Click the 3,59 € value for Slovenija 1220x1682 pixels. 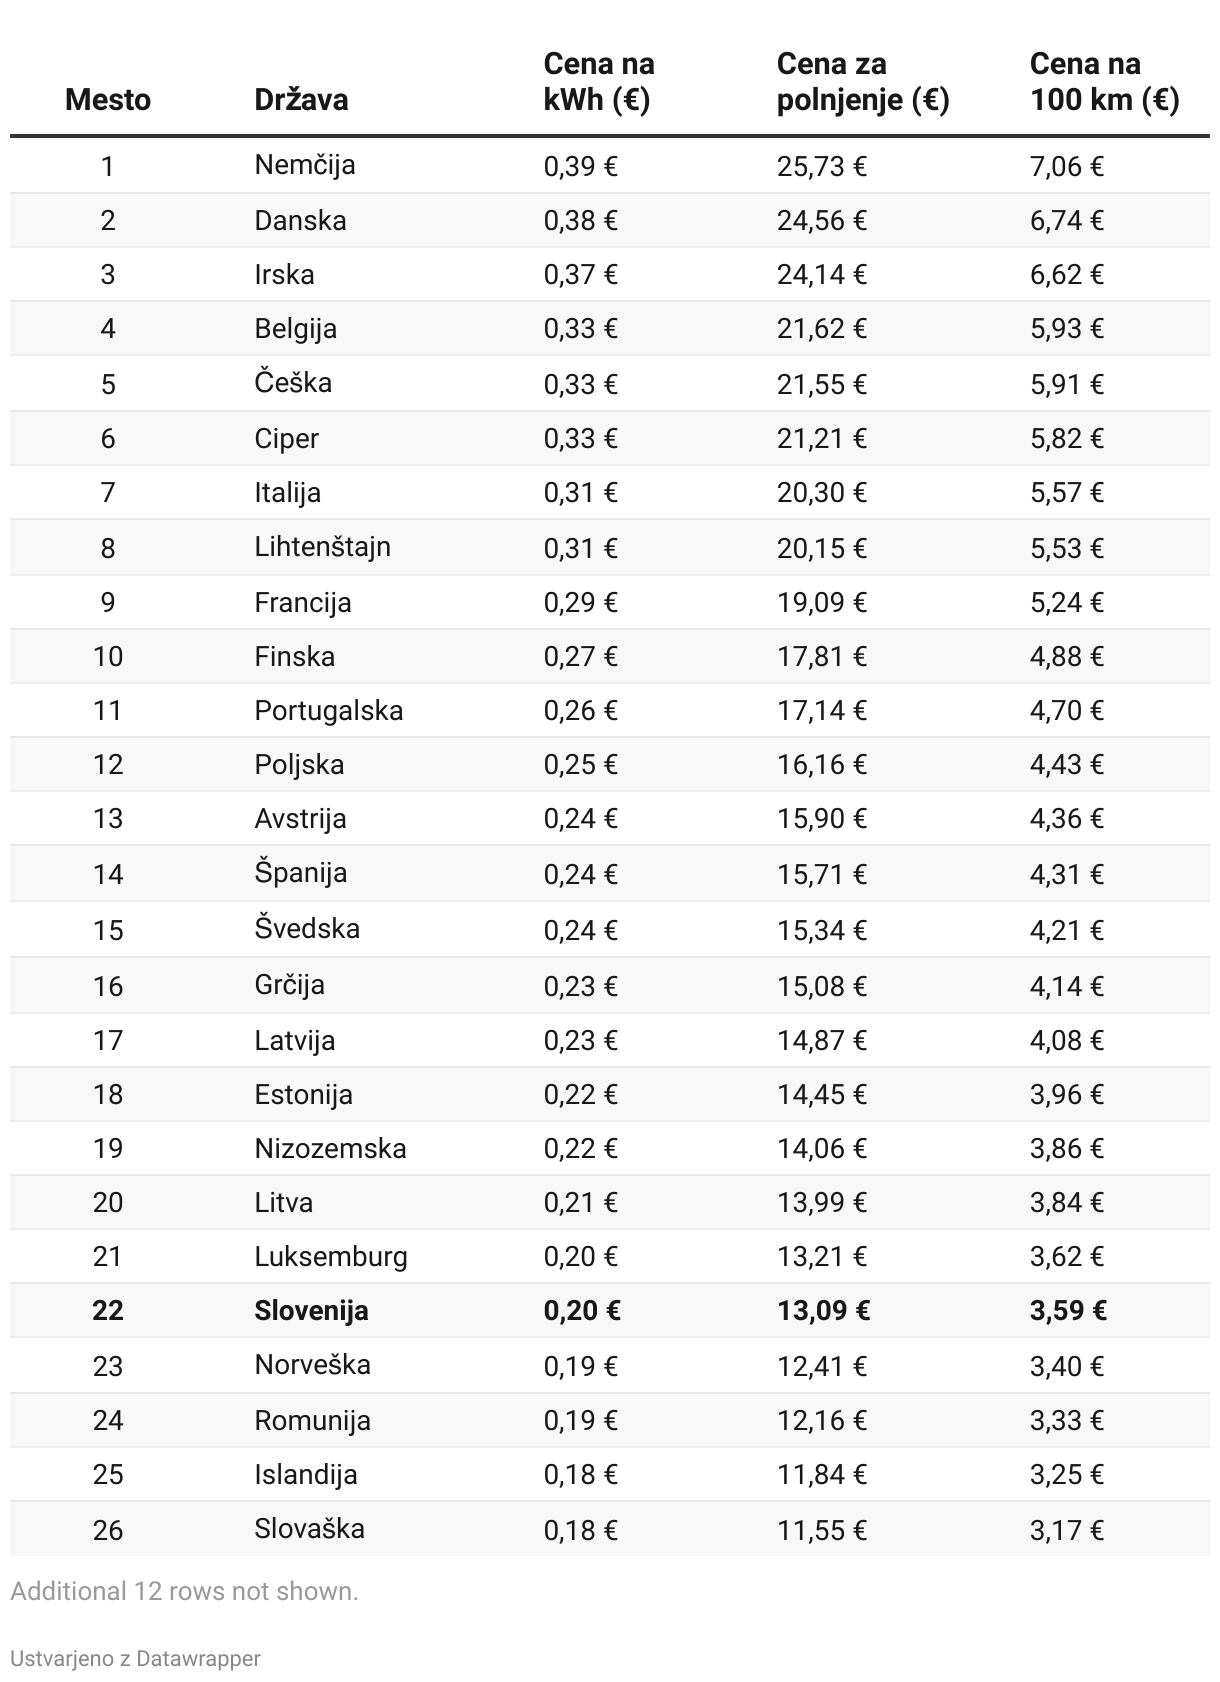pyautogui.click(x=1067, y=1311)
